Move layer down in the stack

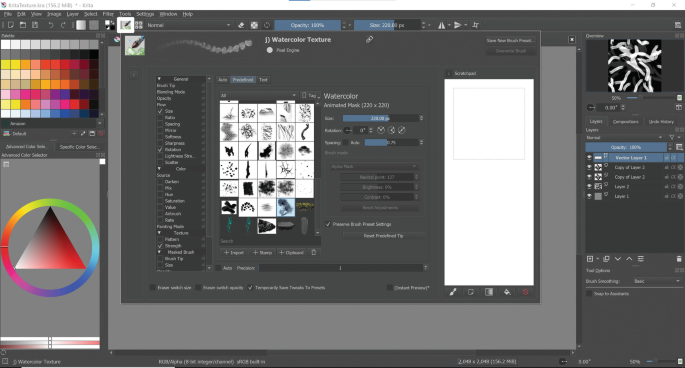[x=618, y=259]
